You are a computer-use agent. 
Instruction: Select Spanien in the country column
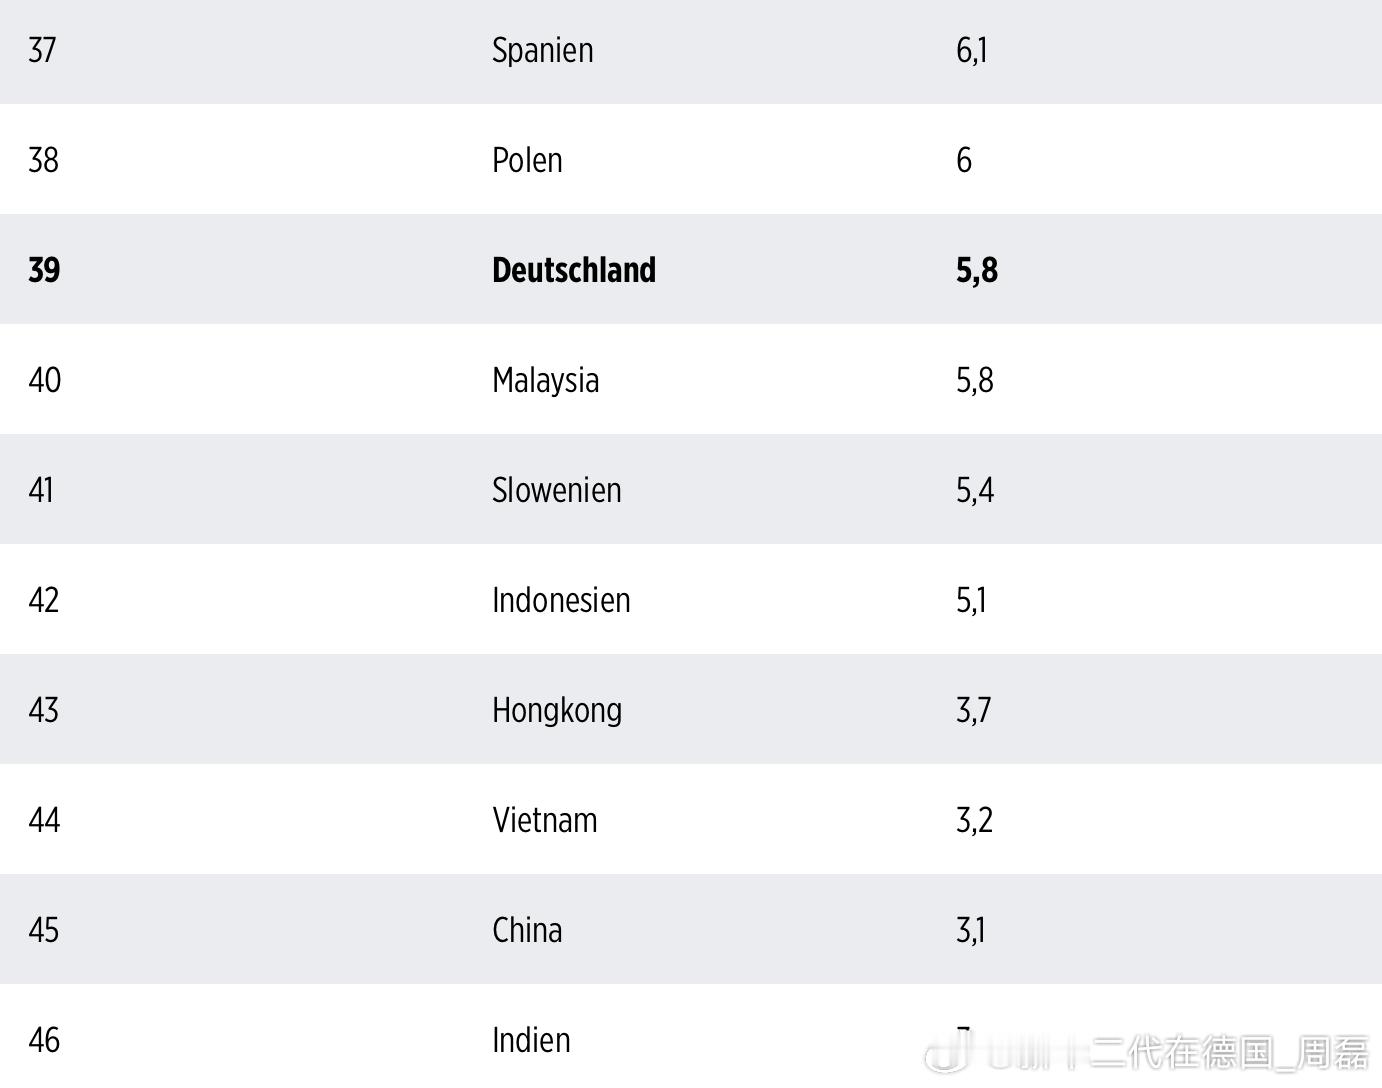543,51
